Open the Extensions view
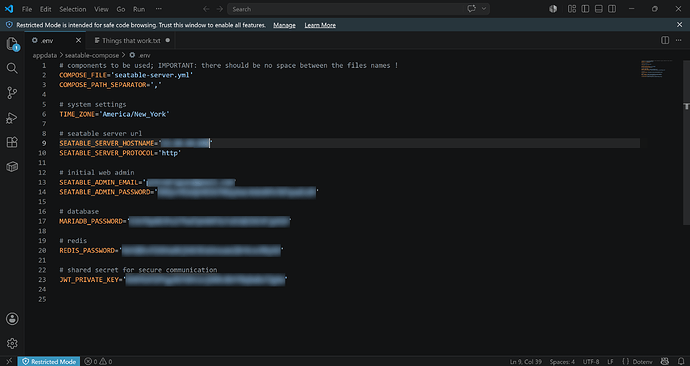The image size is (690, 366). tap(12, 142)
